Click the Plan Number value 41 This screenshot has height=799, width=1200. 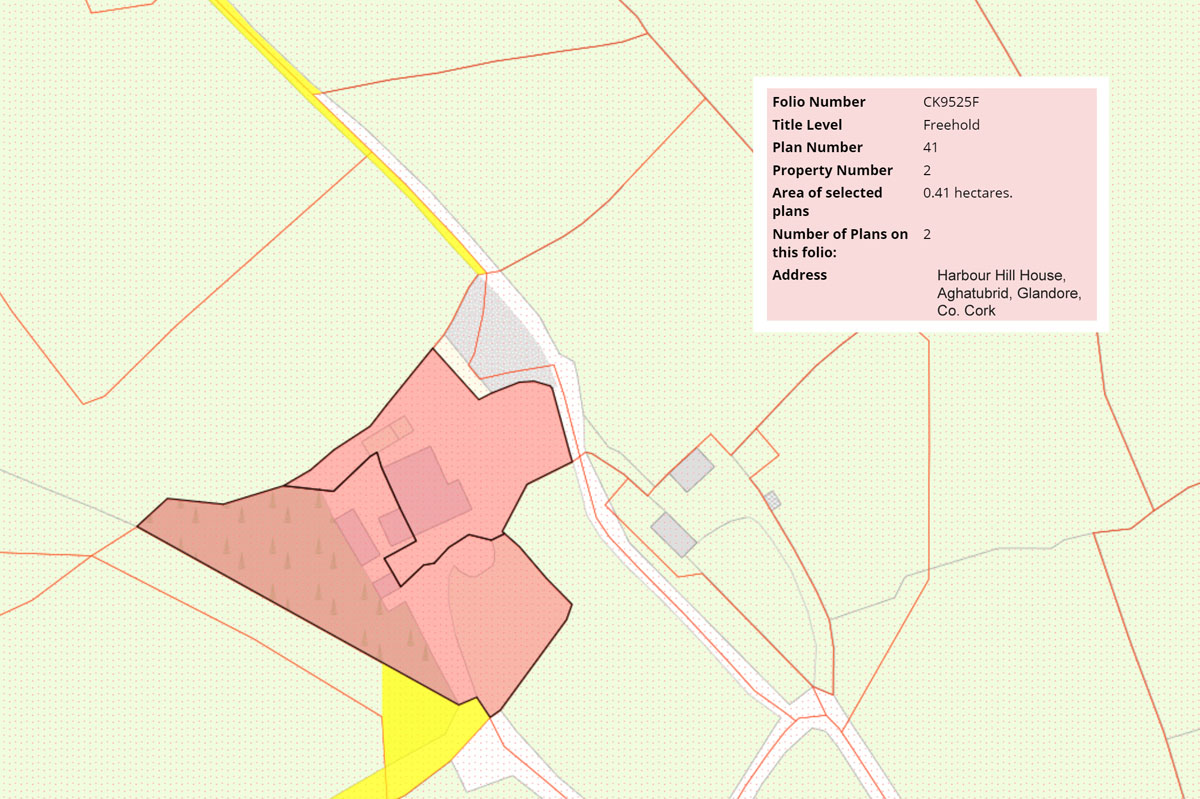click(931, 148)
